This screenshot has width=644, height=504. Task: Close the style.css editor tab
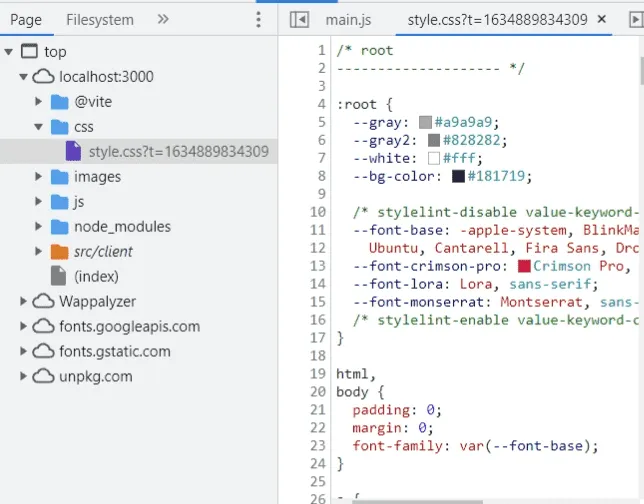click(601, 19)
